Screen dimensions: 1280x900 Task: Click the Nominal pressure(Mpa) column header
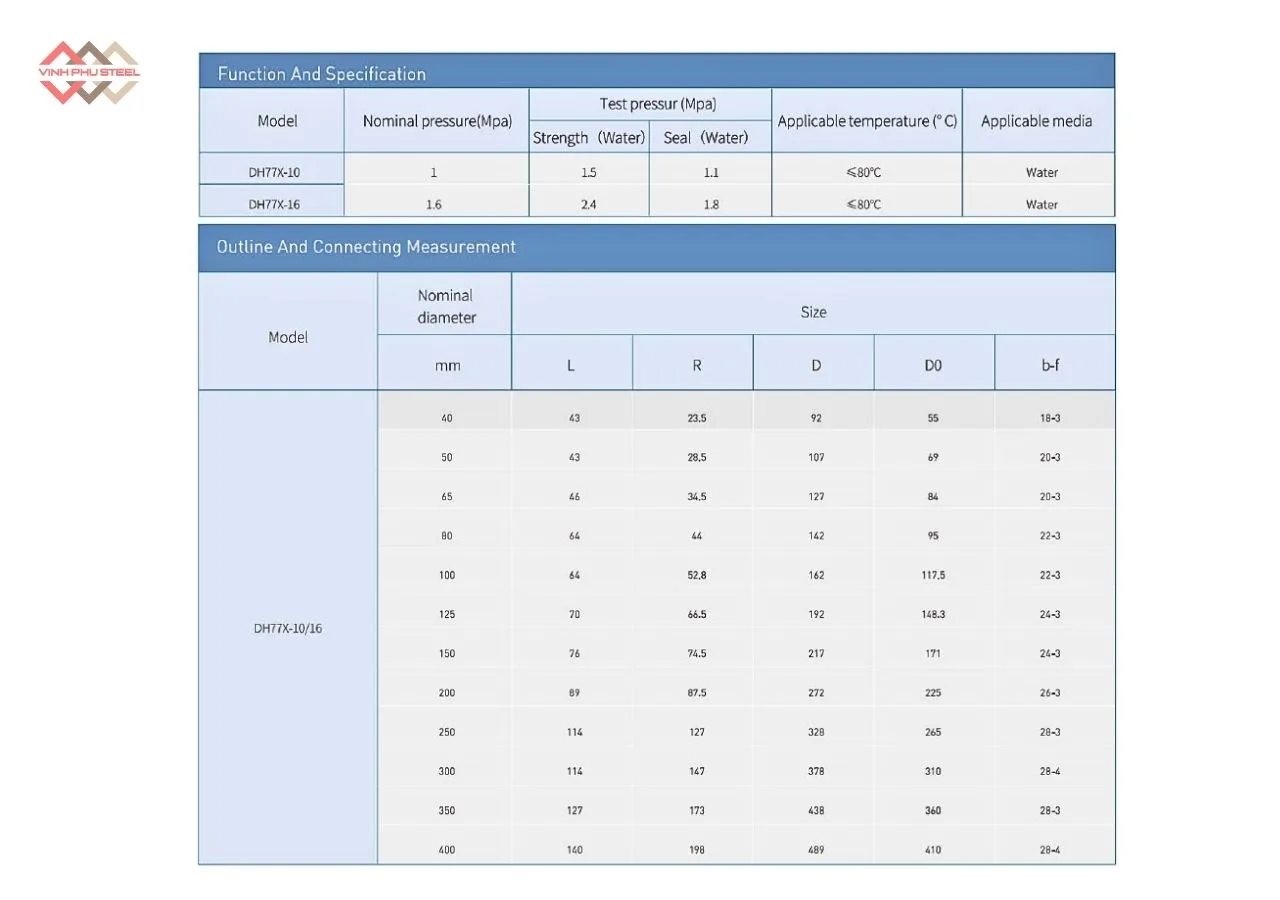pyautogui.click(x=437, y=121)
